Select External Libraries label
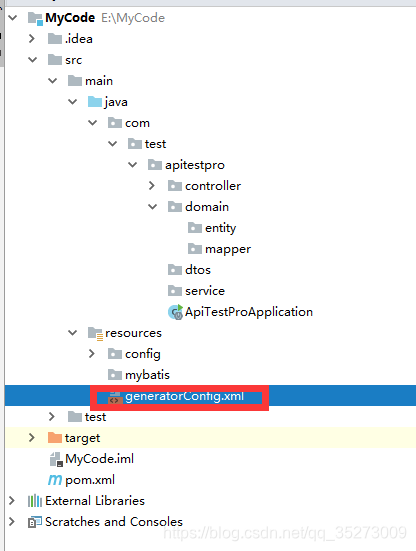 95,500
